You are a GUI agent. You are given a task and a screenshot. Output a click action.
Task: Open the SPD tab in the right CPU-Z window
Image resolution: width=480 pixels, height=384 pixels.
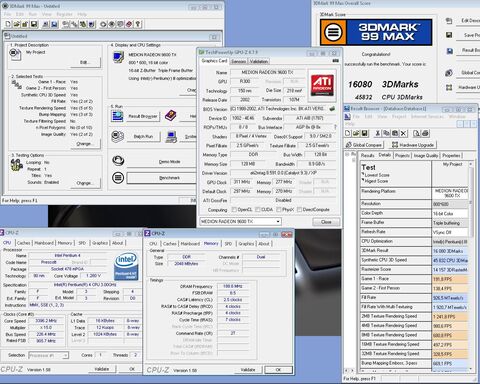228,244
